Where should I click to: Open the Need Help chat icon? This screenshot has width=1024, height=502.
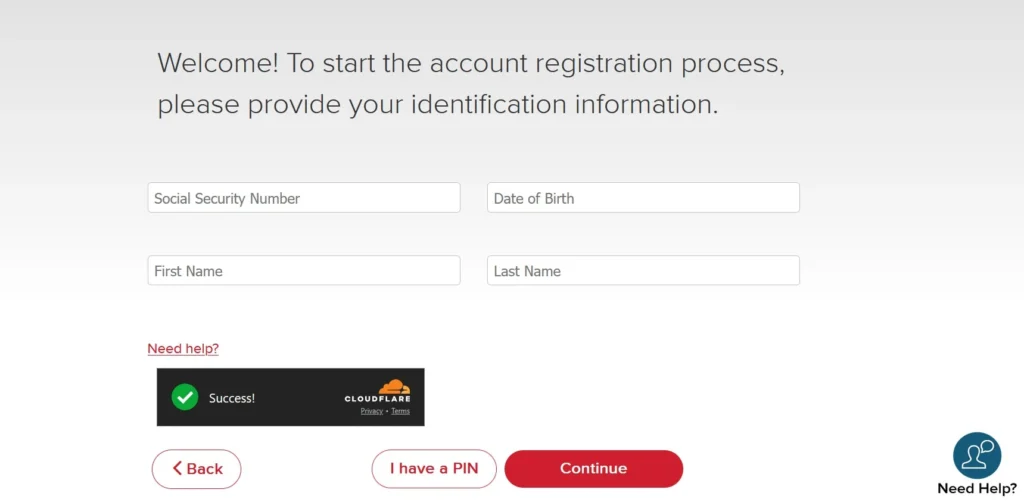pos(976,455)
